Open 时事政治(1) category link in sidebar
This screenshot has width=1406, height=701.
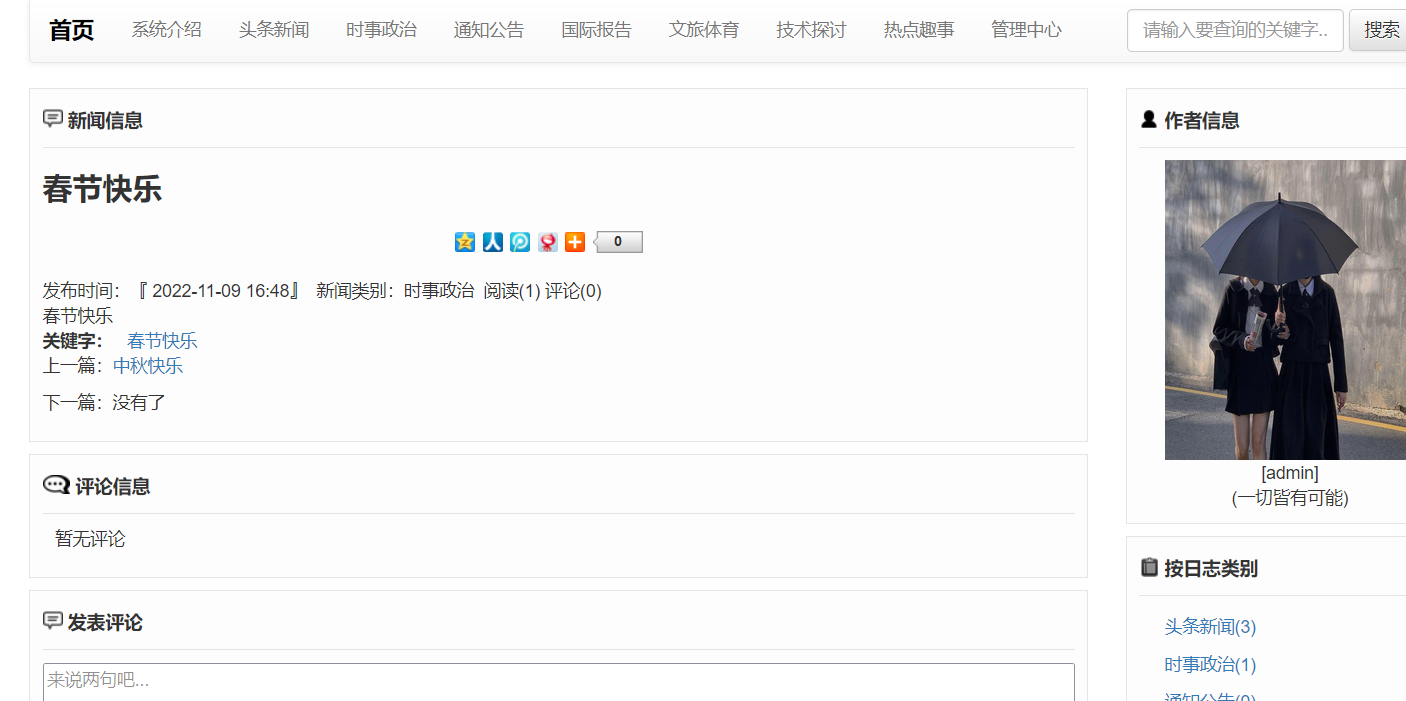[1210, 665]
